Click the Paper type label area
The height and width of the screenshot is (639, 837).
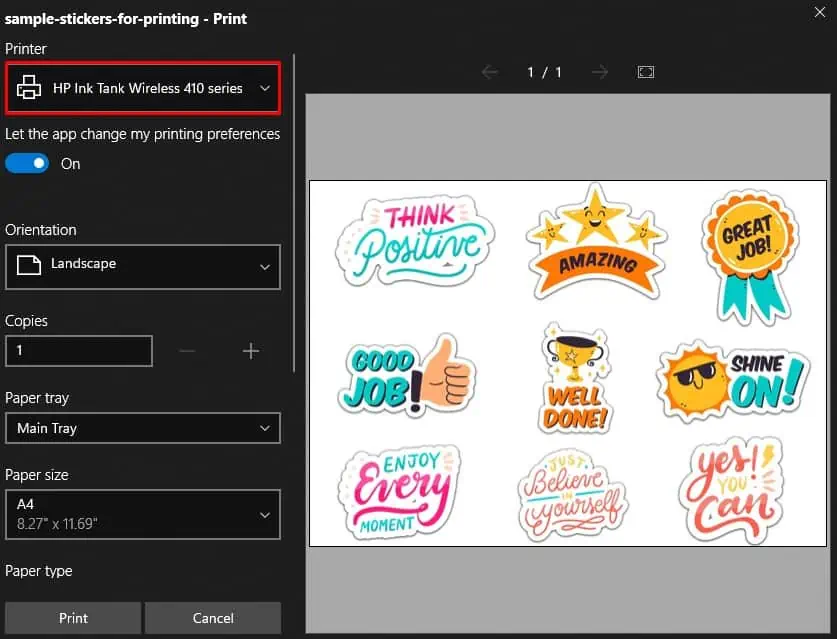(x=40, y=570)
